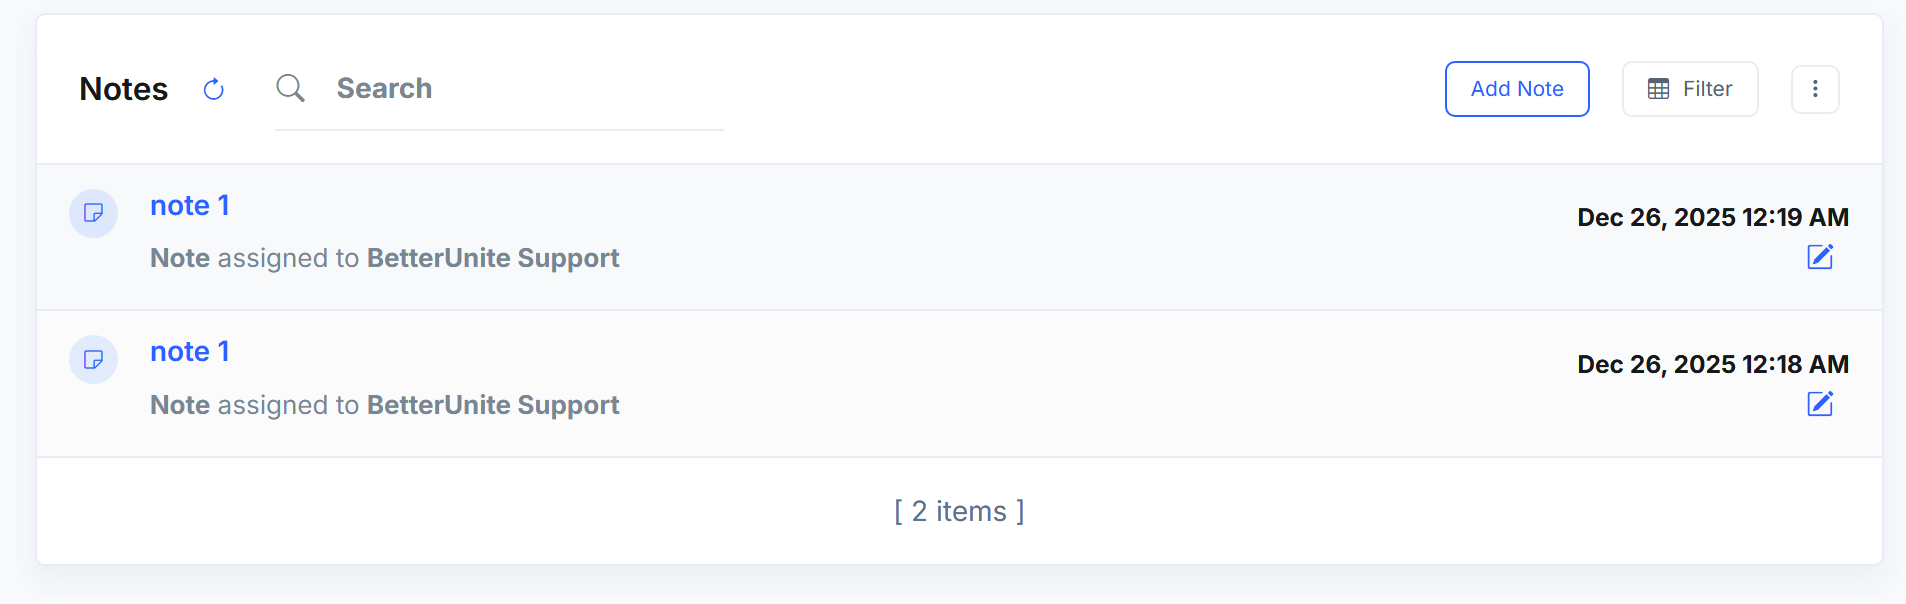This screenshot has width=1906, height=604.
Task: Click the magnifying glass search icon
Action: [x=290, y=89]
